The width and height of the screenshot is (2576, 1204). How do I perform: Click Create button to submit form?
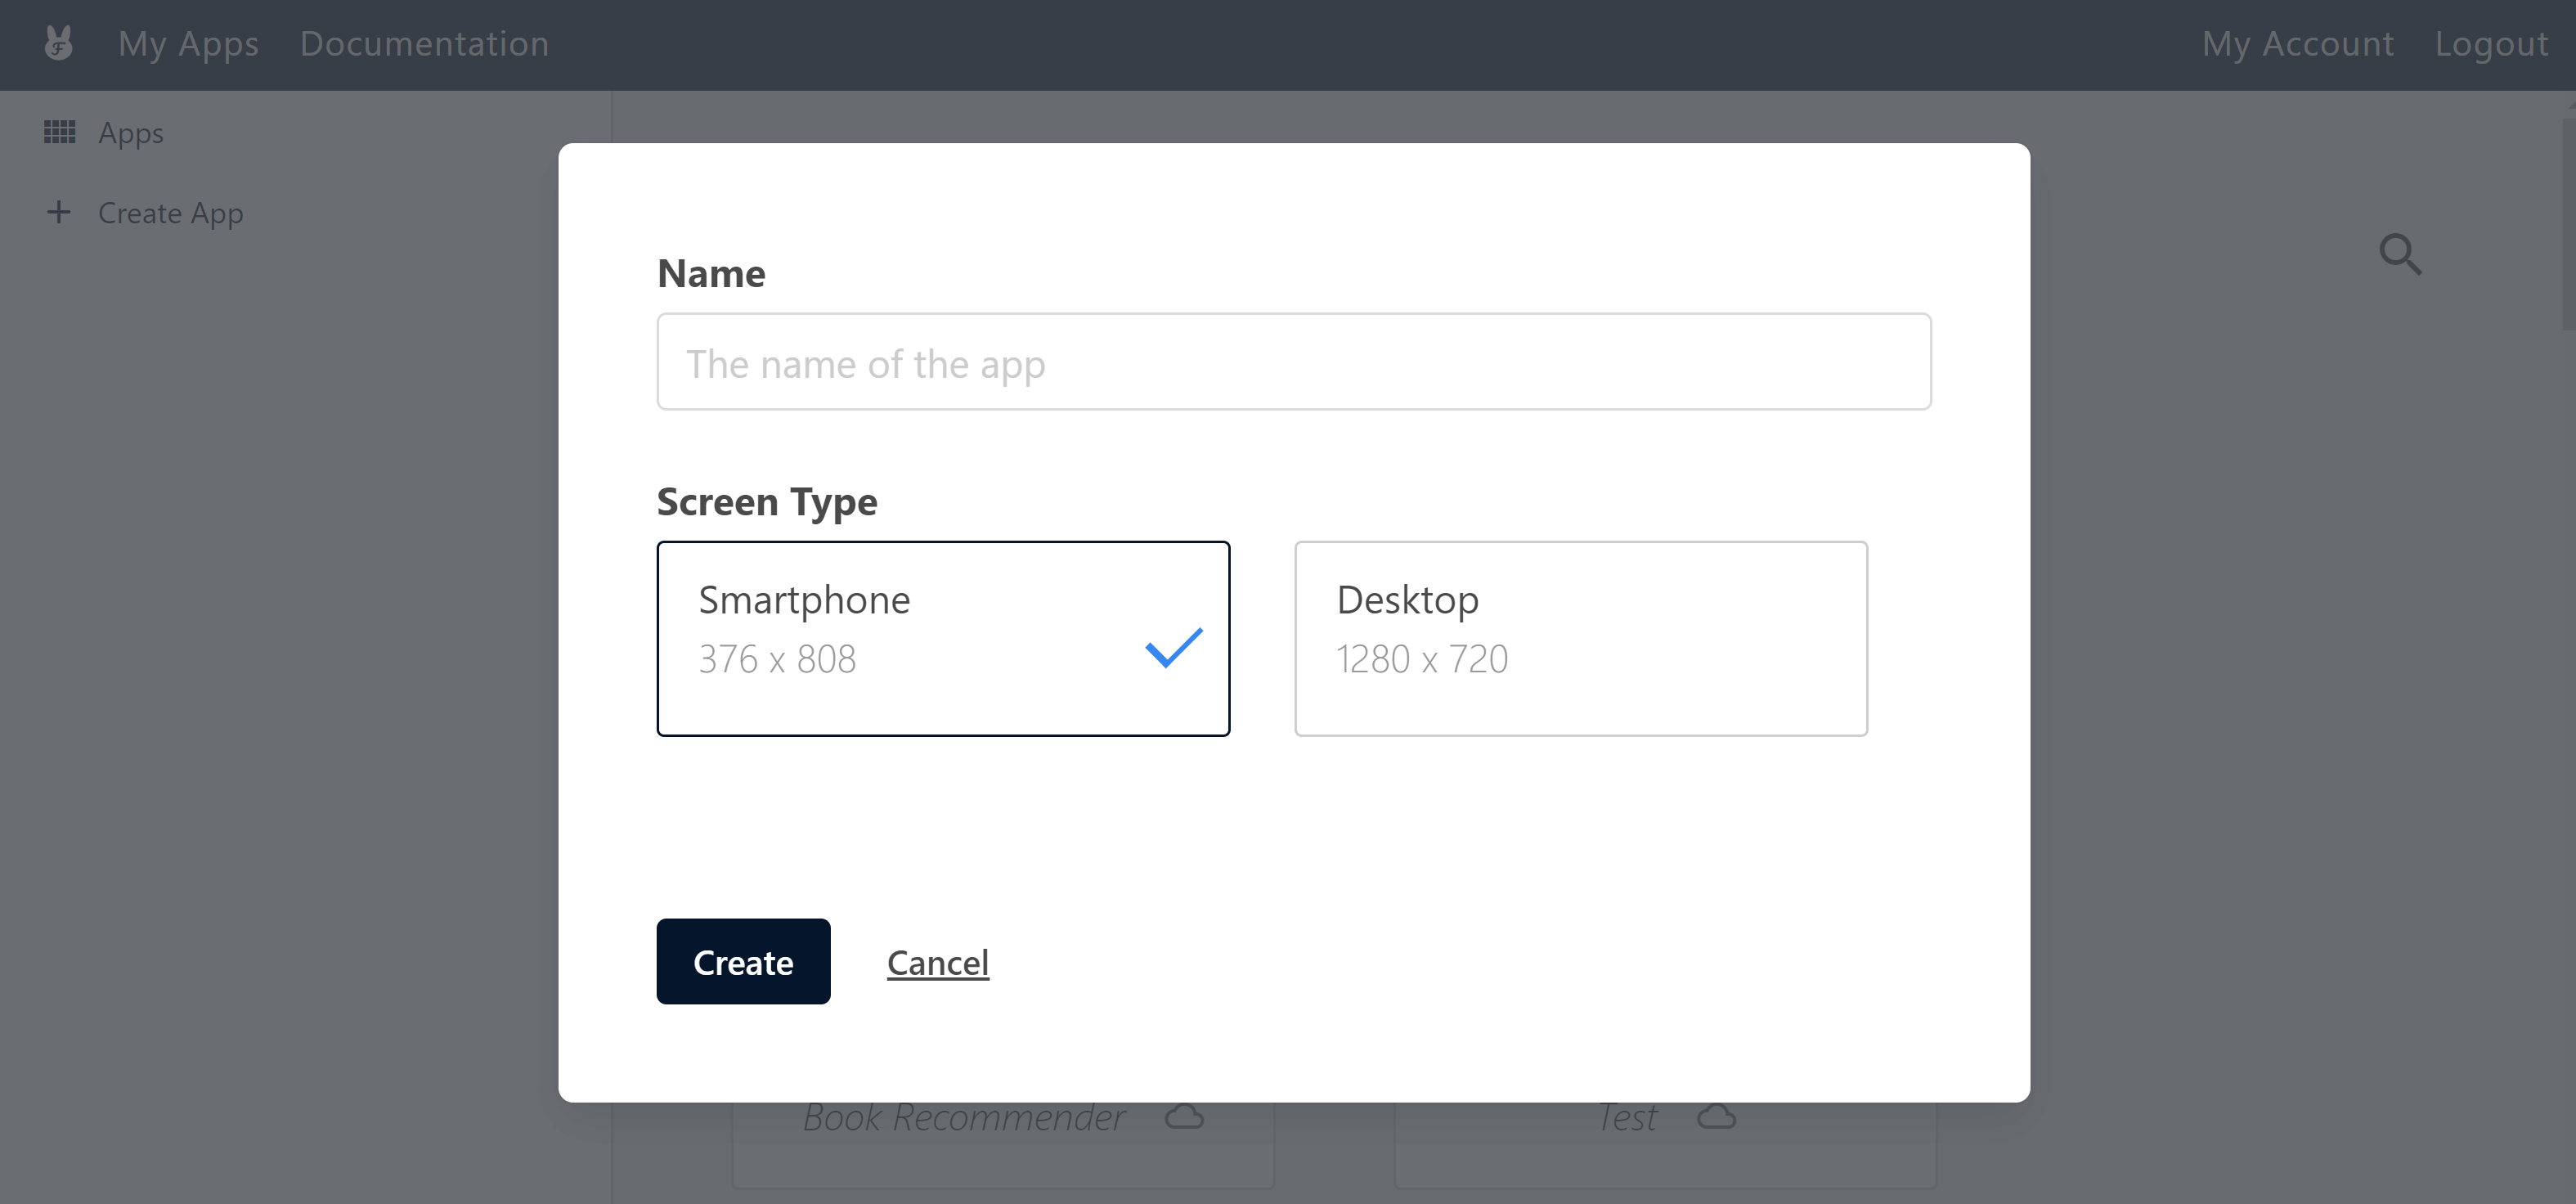[743, 961]
